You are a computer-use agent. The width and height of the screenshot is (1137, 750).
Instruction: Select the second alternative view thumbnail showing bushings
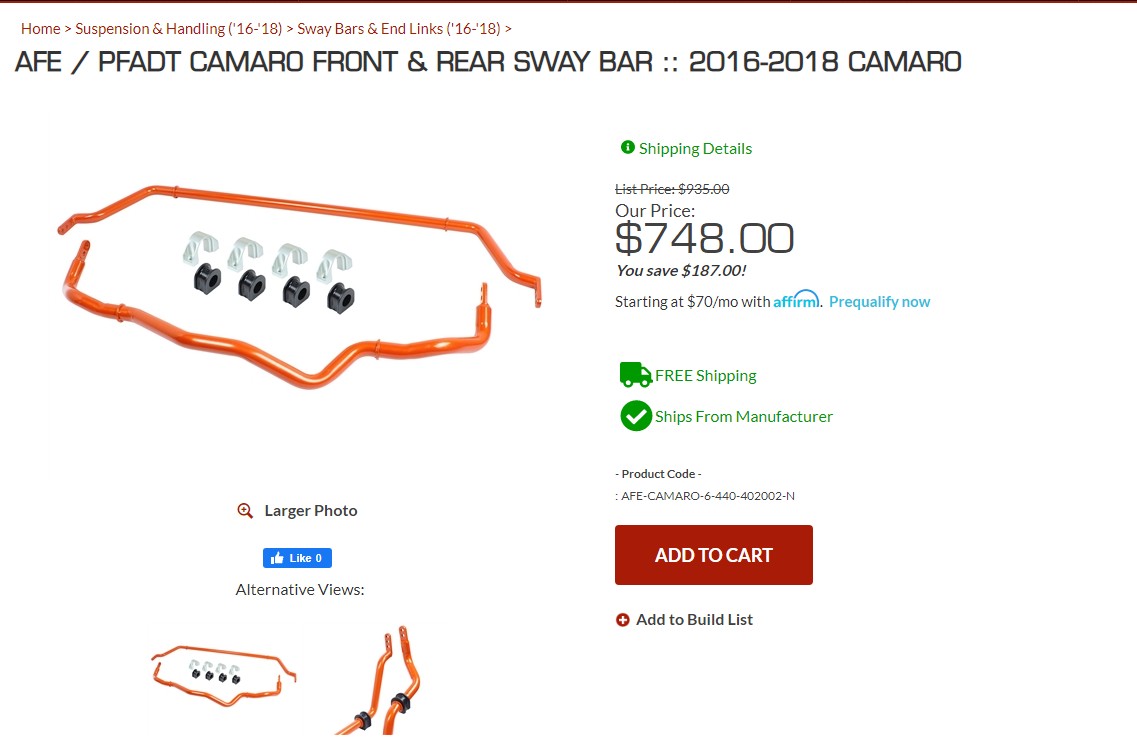click(379, 680)
